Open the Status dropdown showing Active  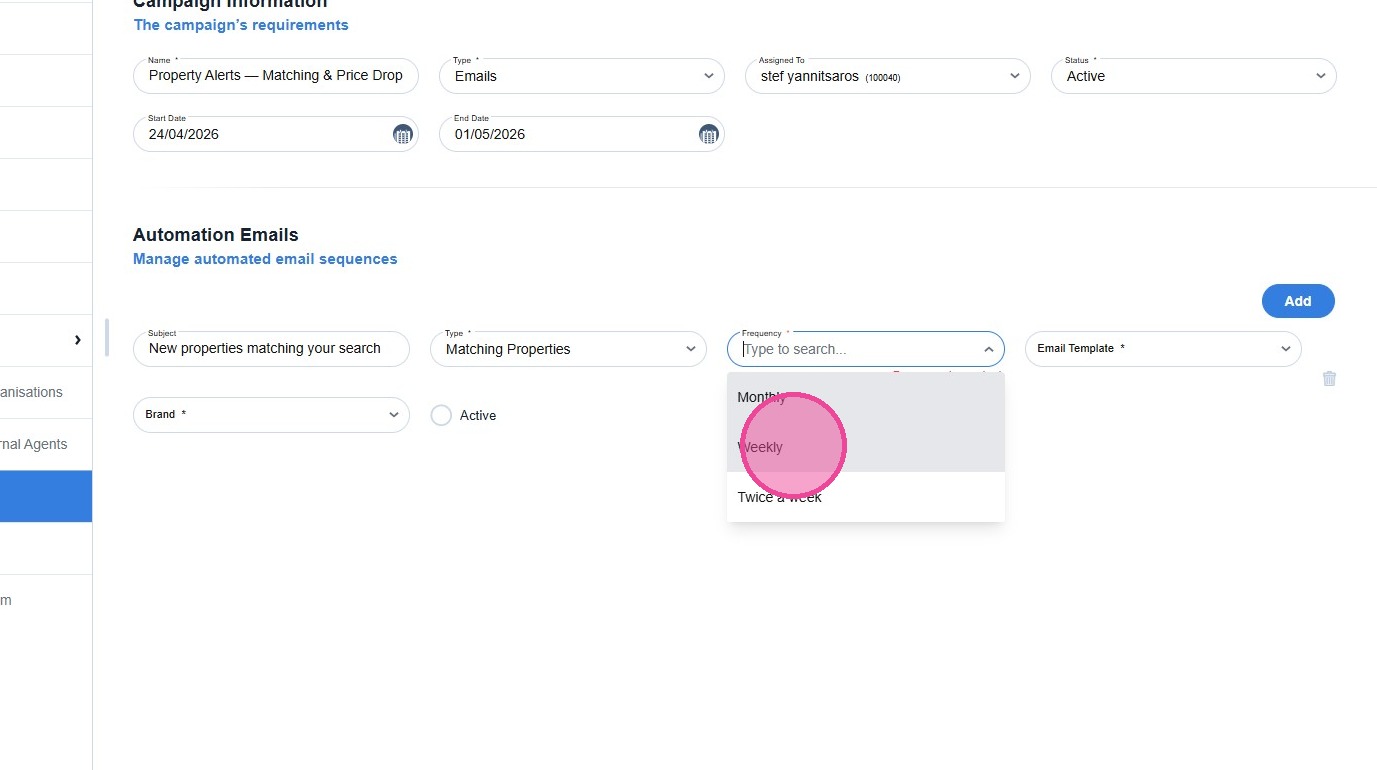point(1194,76)
